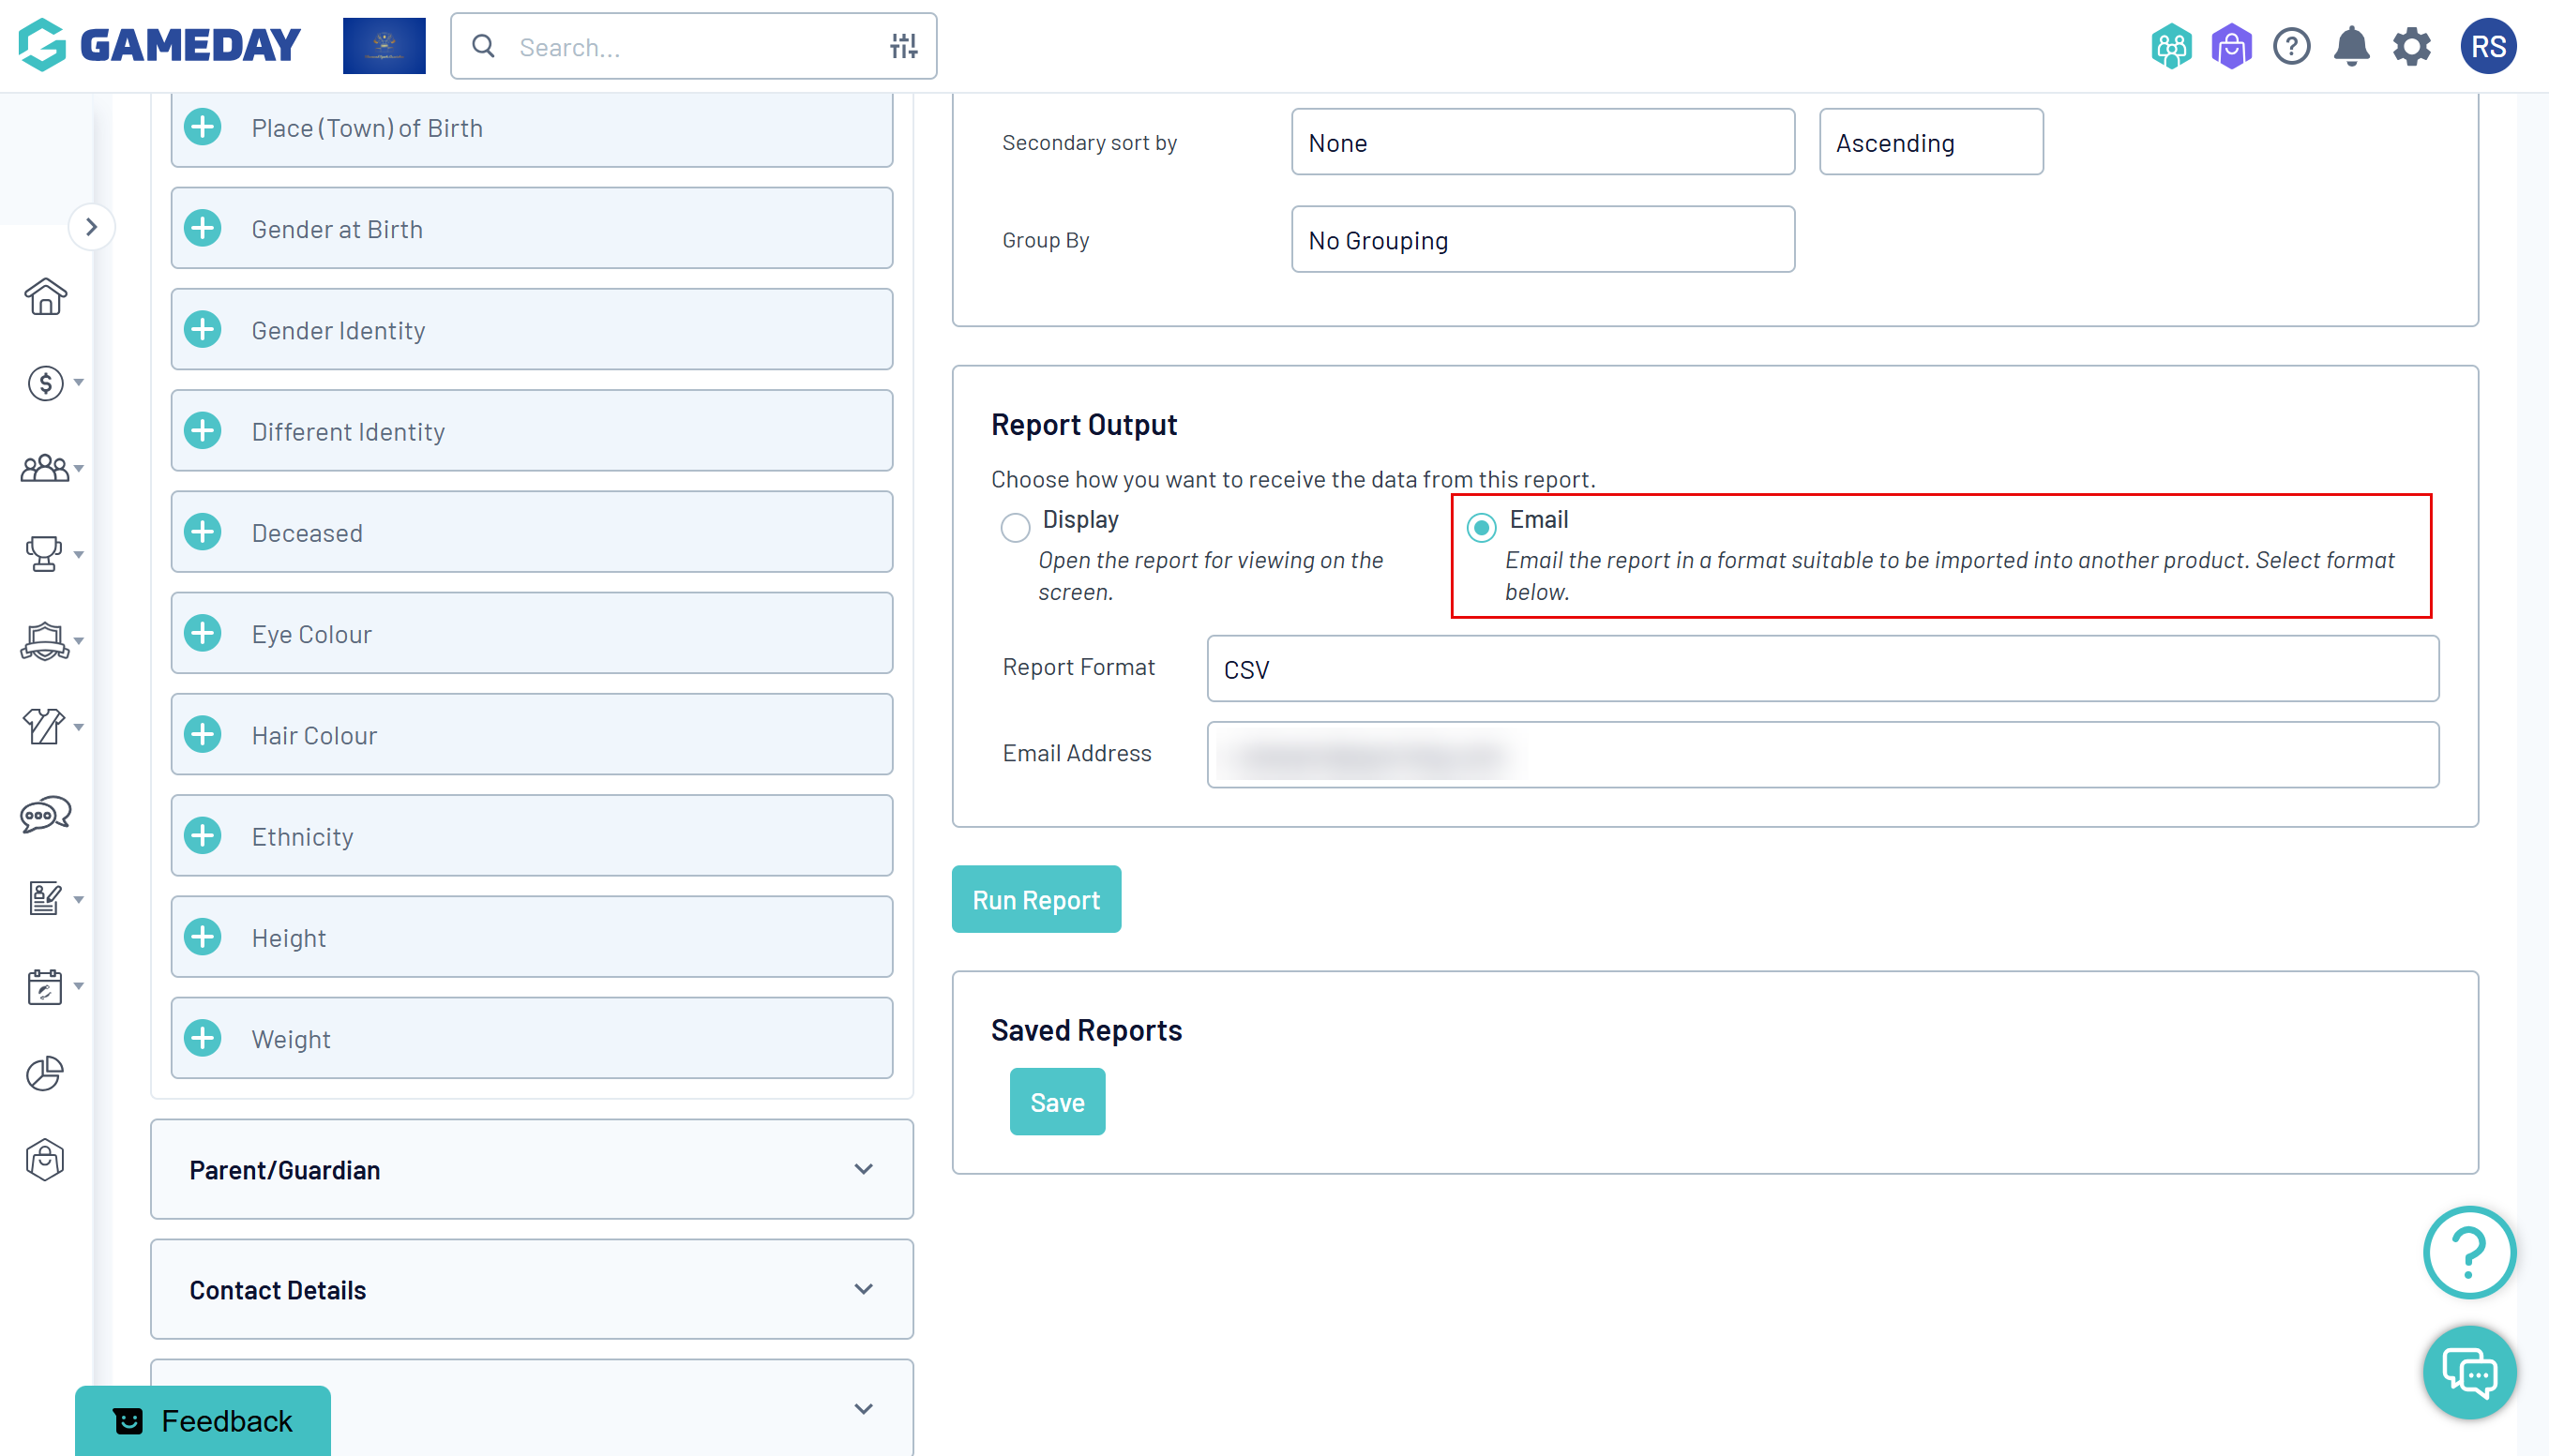Expand the collapsed sidebar with arrow
The image size is (2549, 1456).
91,227
